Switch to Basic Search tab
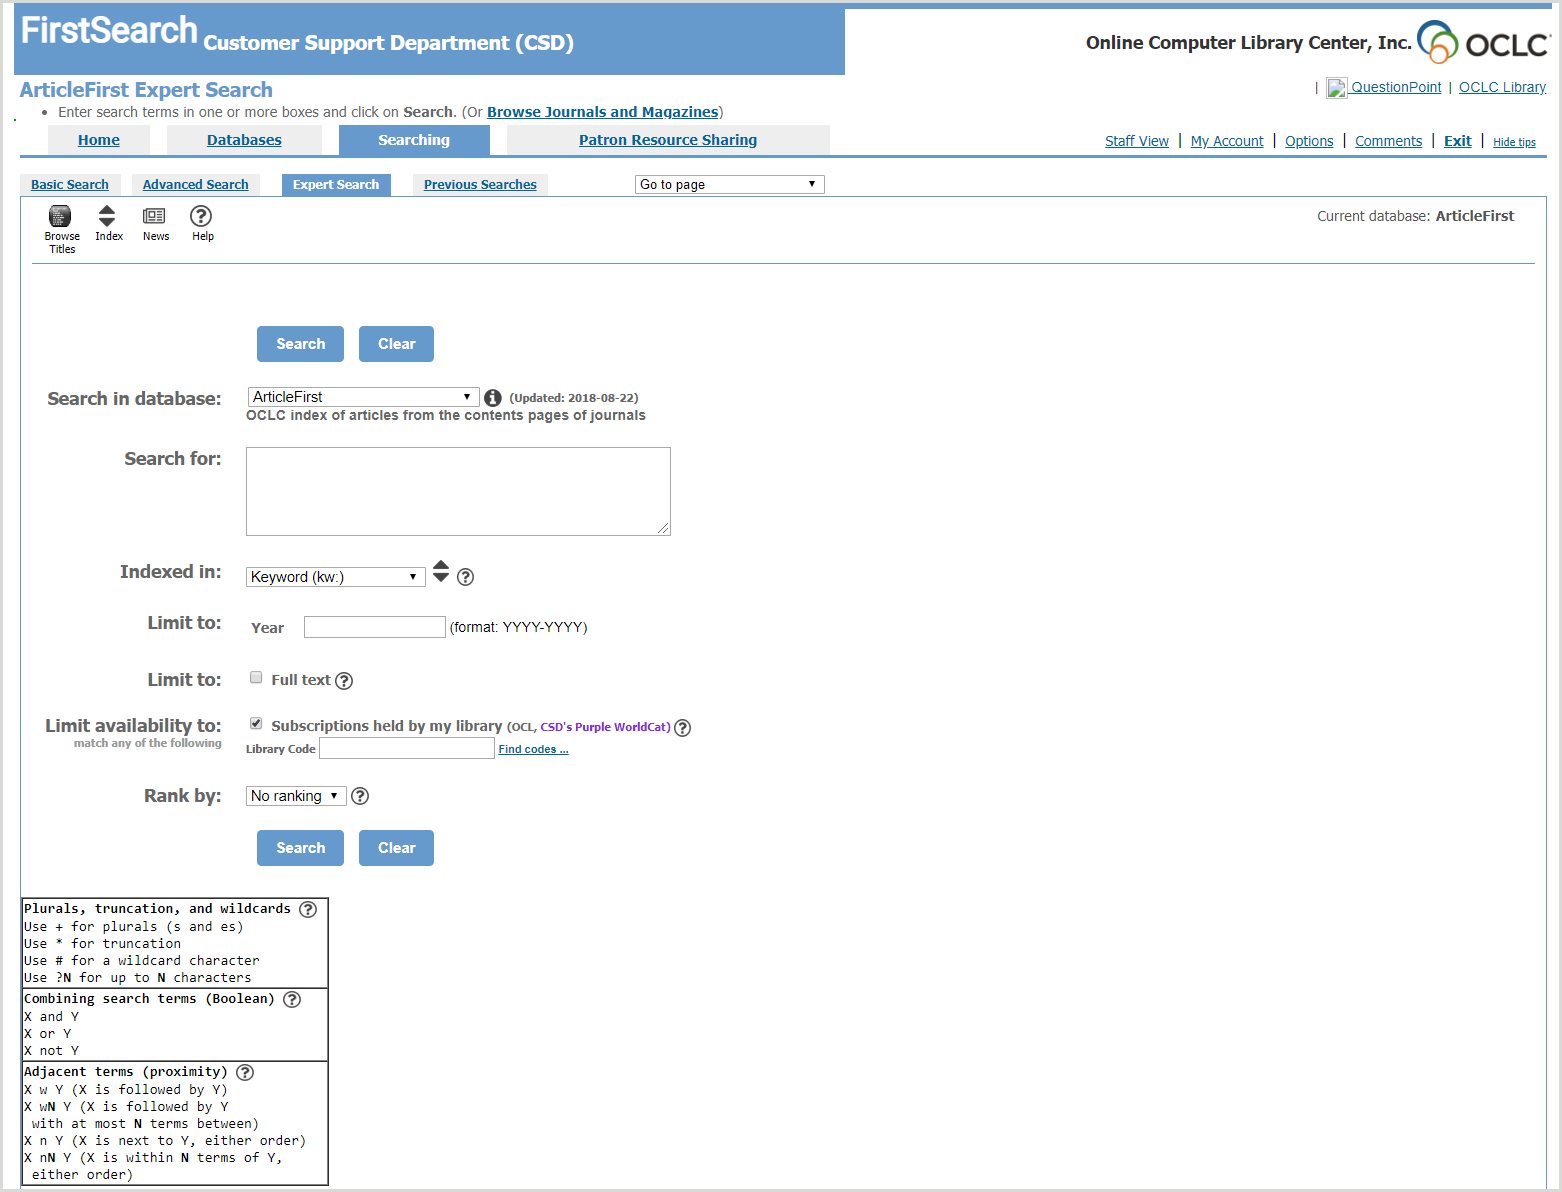 point(70,185)
